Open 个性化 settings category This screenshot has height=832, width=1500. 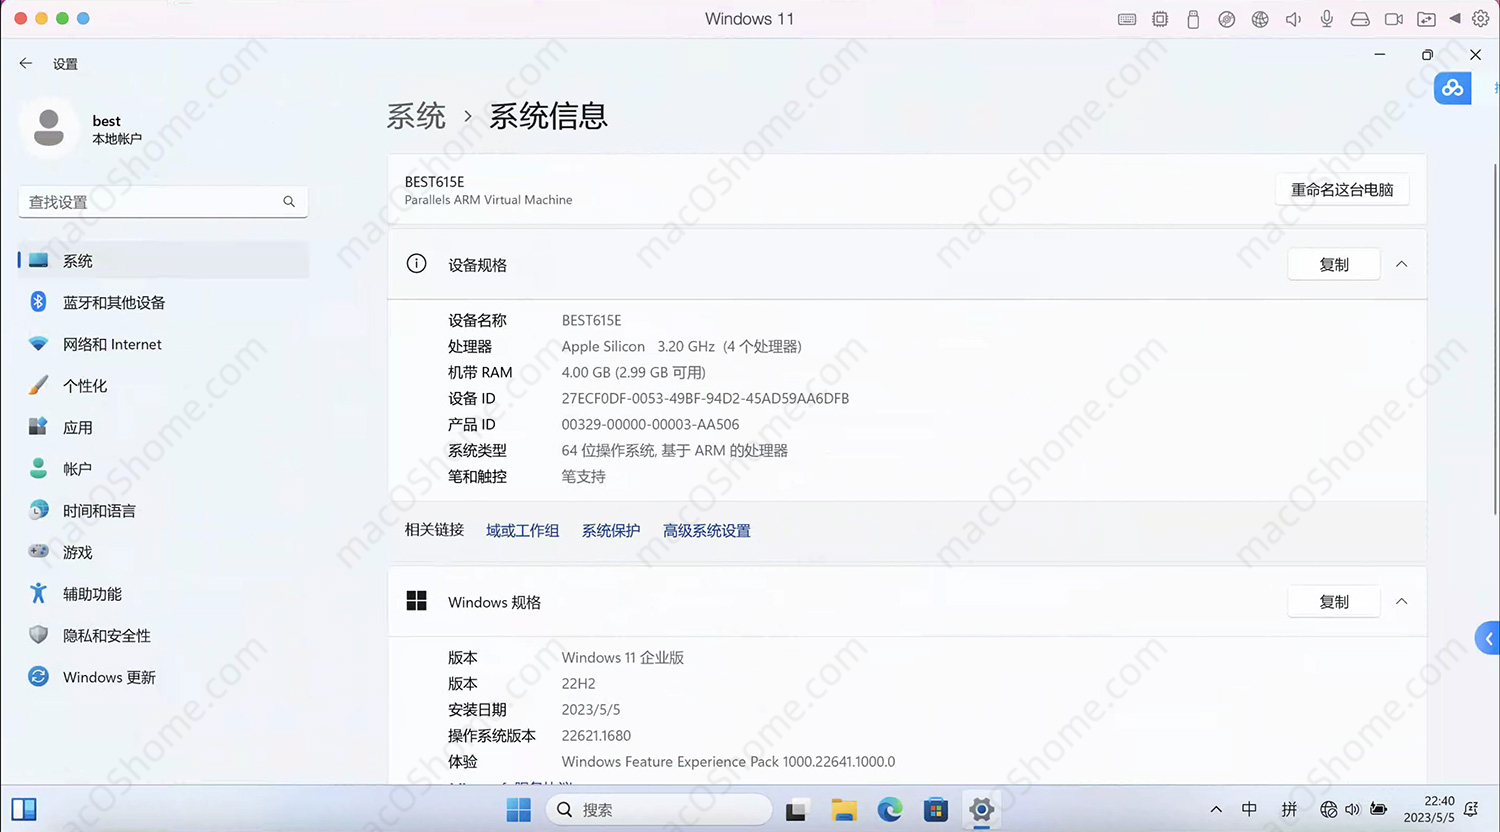tap(164, 386)
